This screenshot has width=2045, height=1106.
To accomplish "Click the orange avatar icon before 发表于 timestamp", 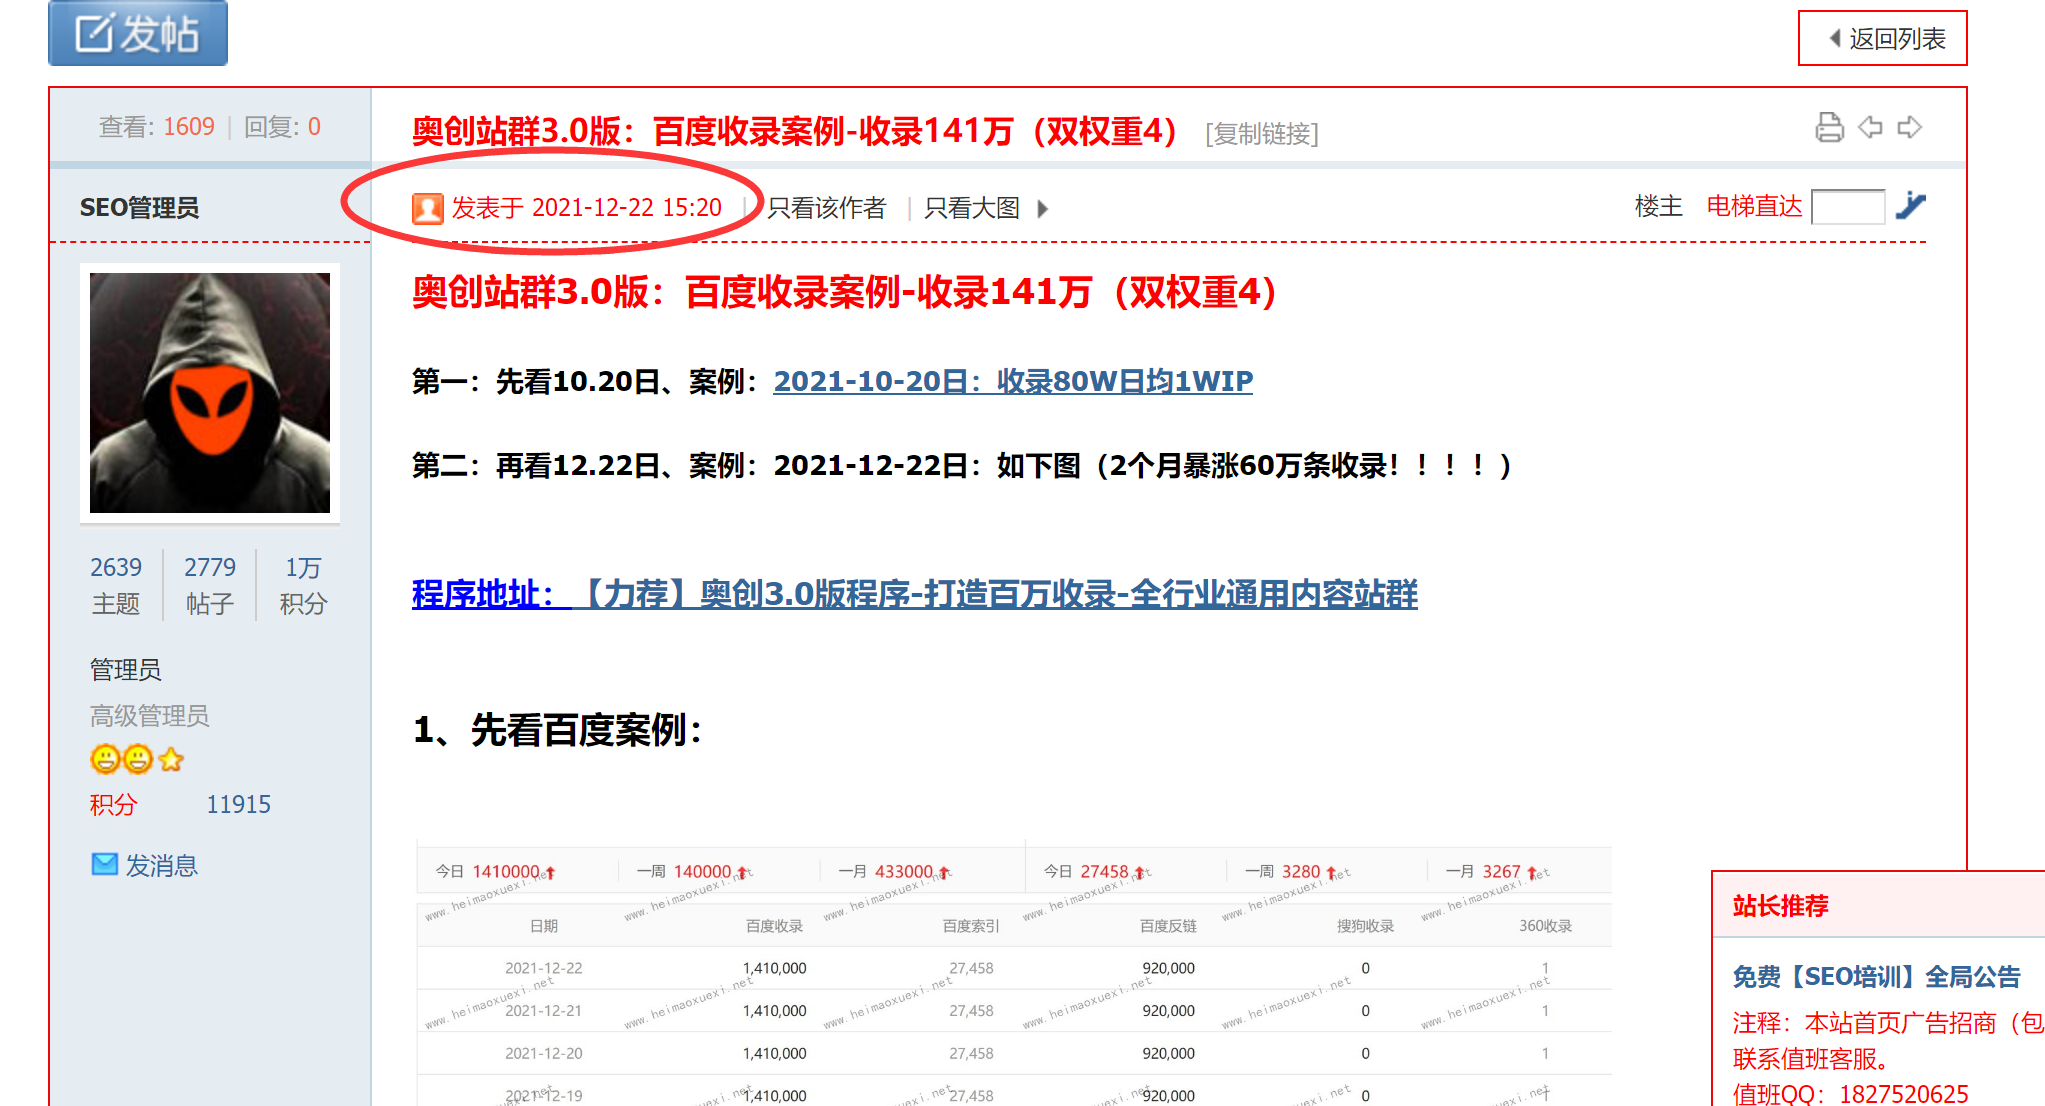I will click(428, 208).
